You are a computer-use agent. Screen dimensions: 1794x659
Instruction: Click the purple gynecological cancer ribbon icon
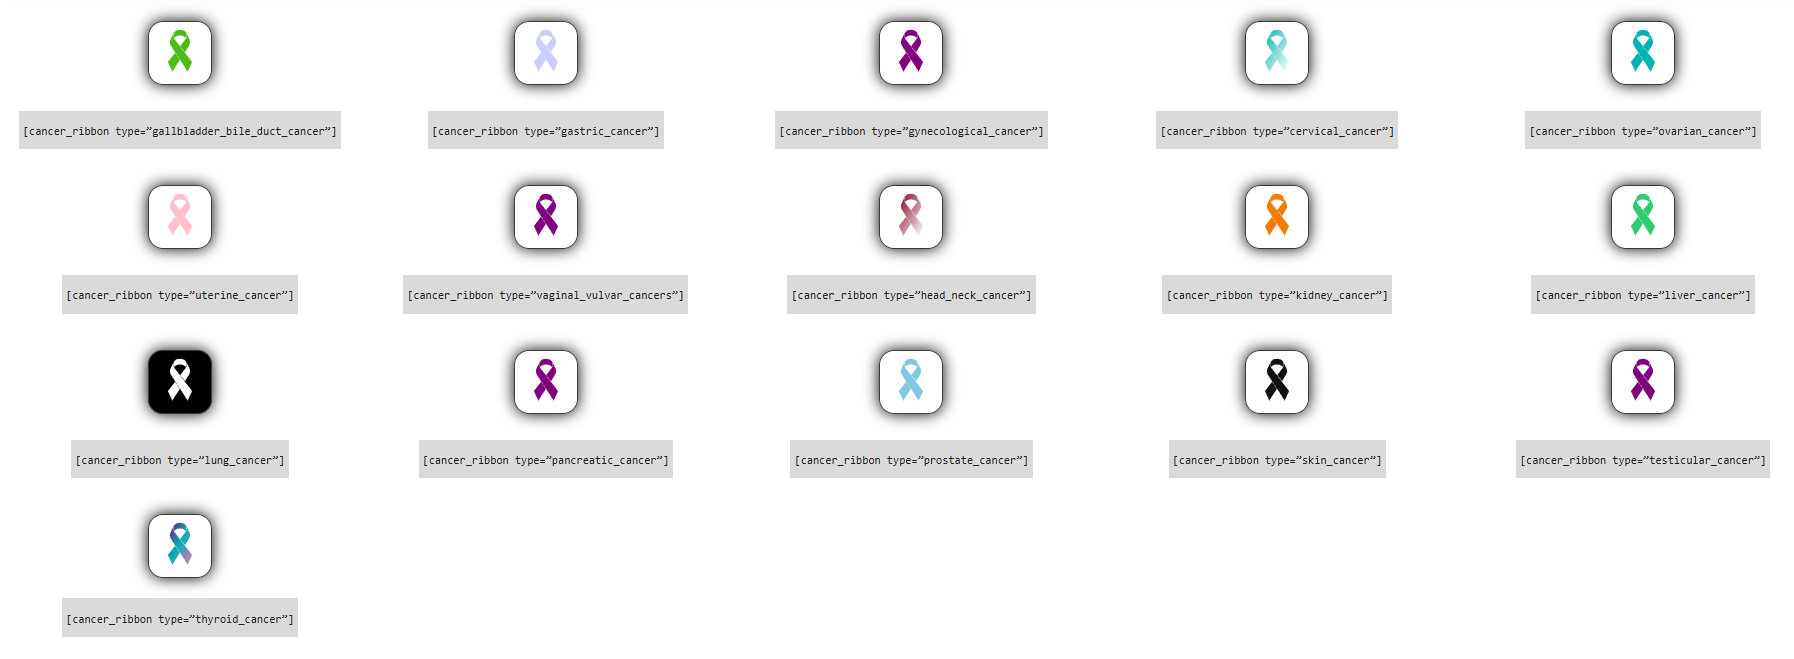click(x=911, y=53)
